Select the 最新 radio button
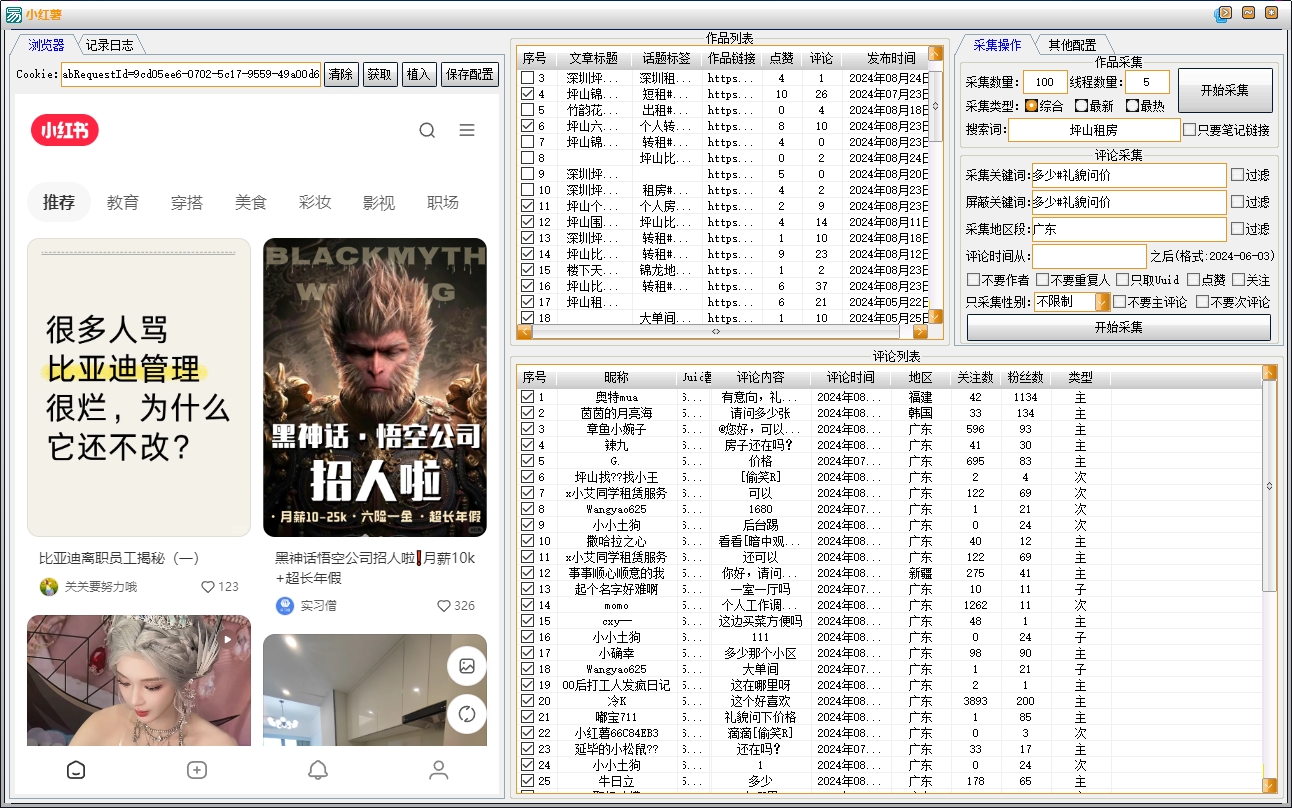Screen dimensions: 1292x808 click(1081, 106)
